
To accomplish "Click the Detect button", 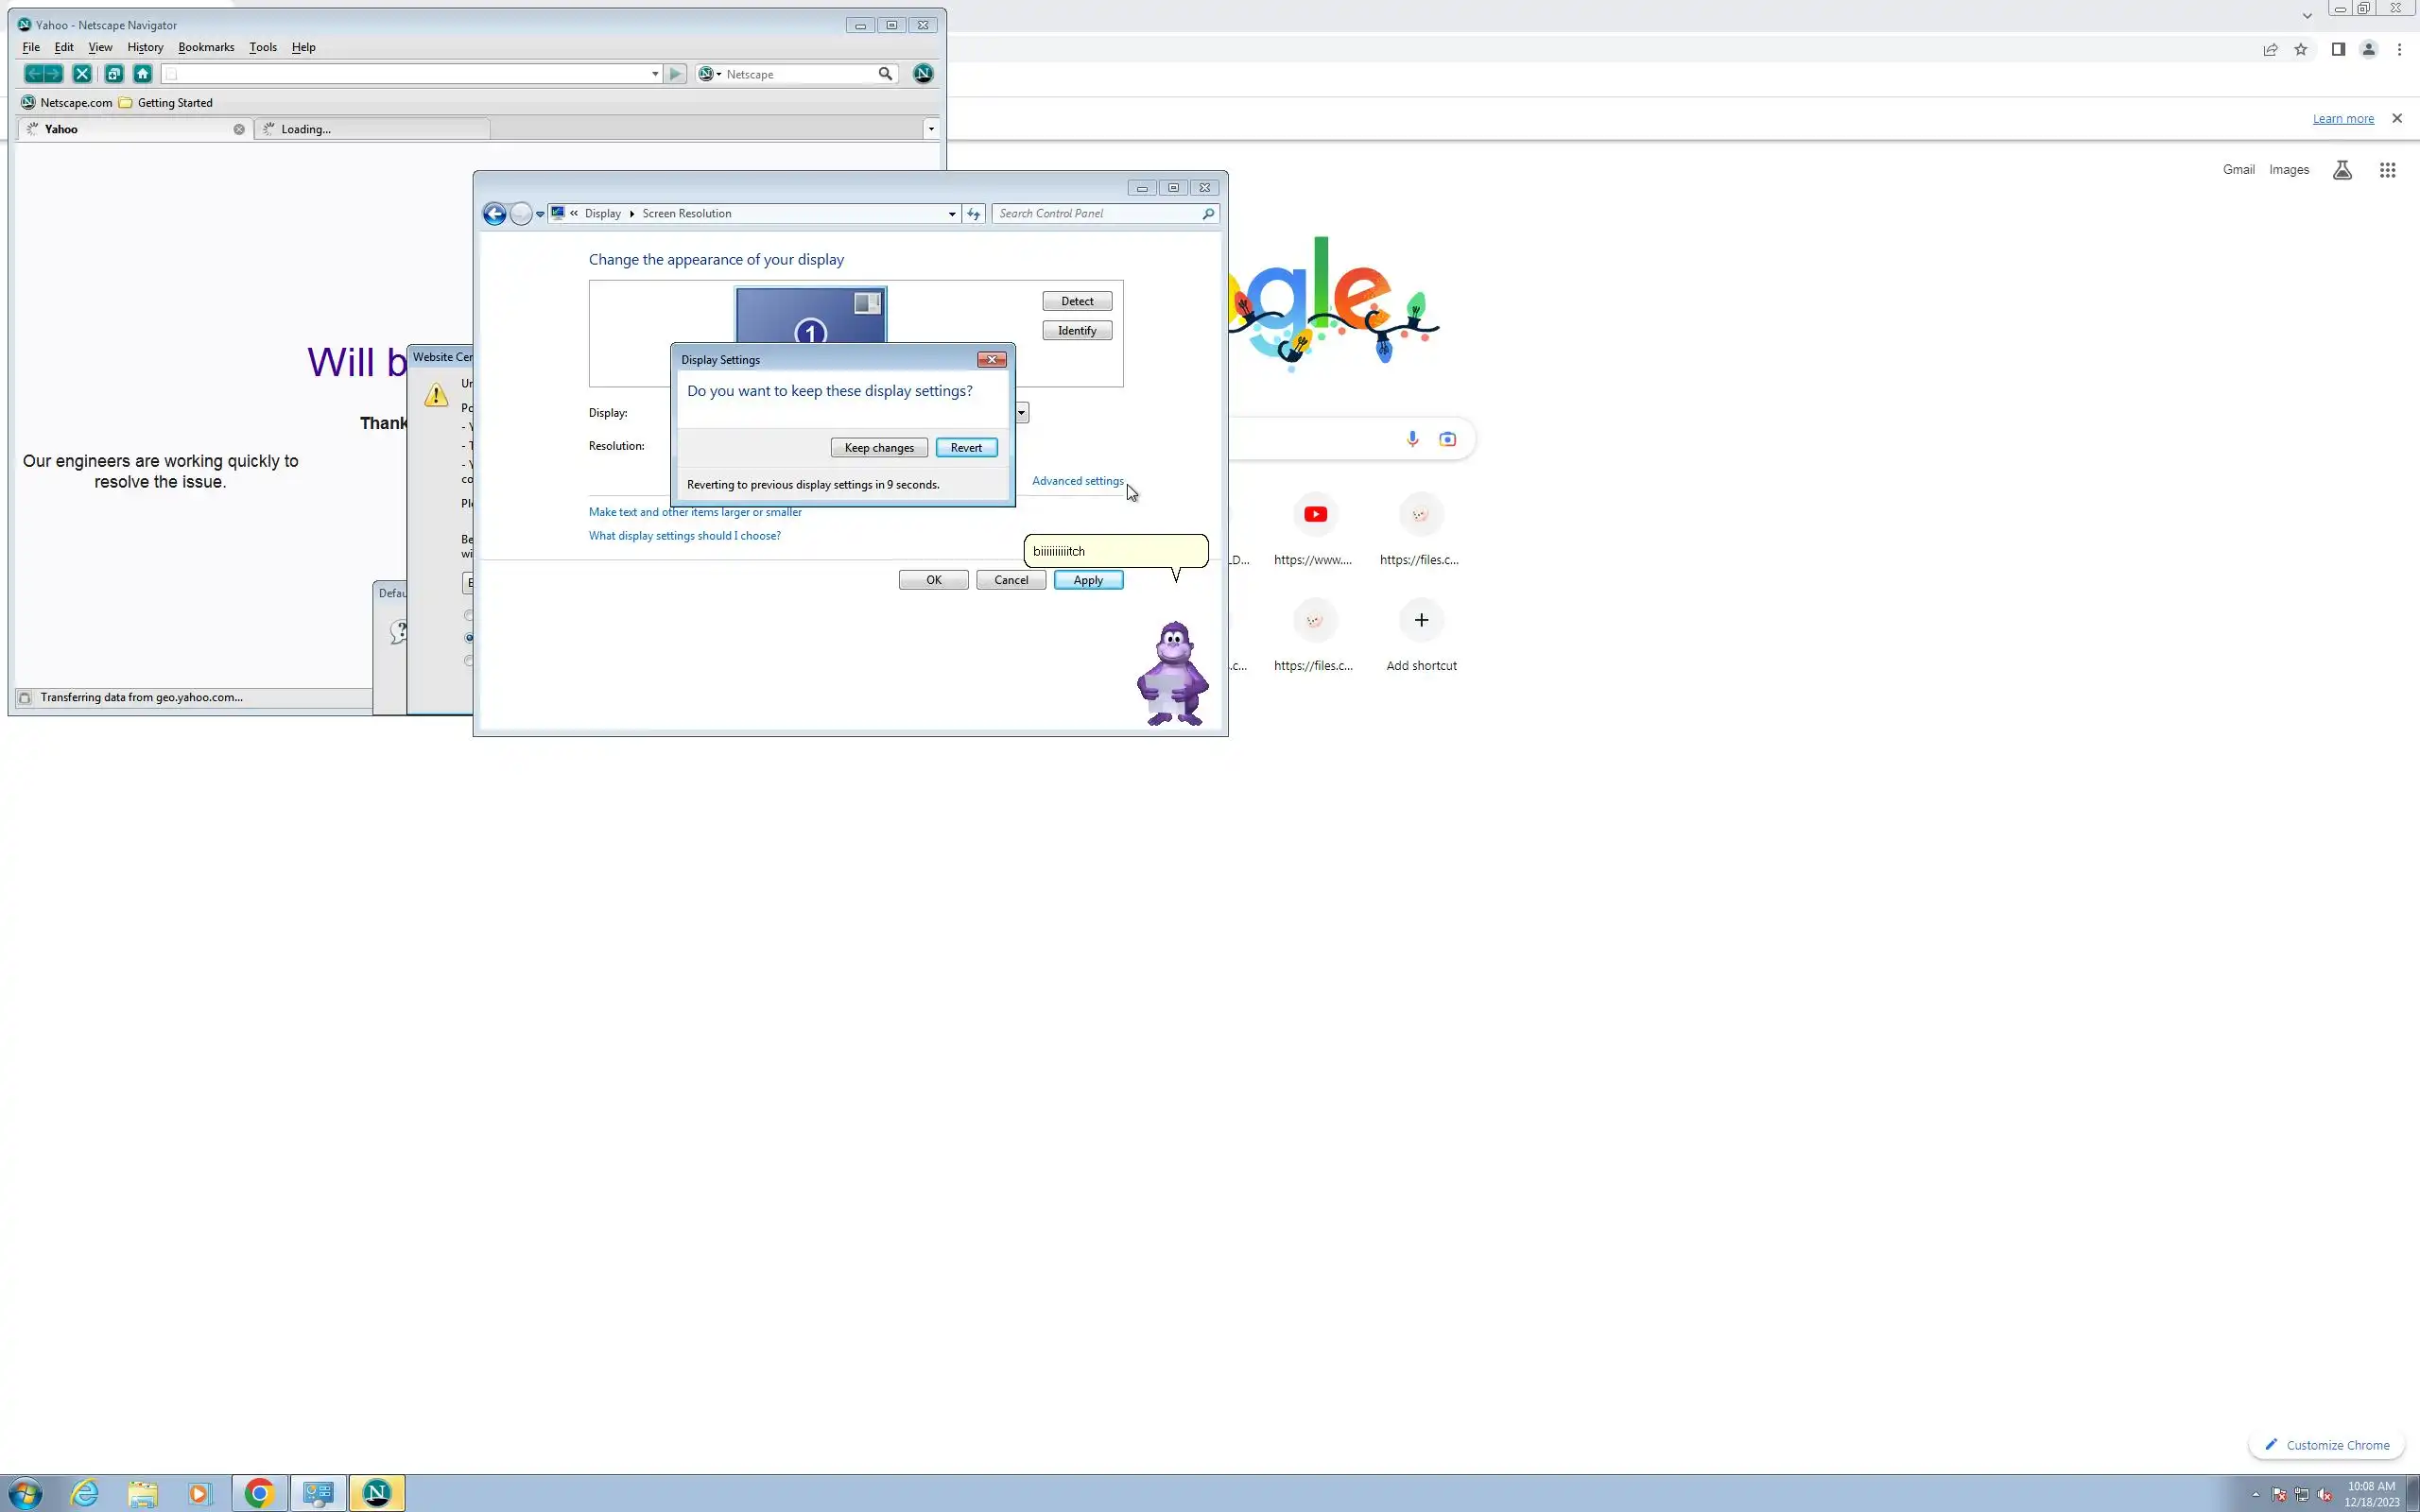I will click(1077, 301).
